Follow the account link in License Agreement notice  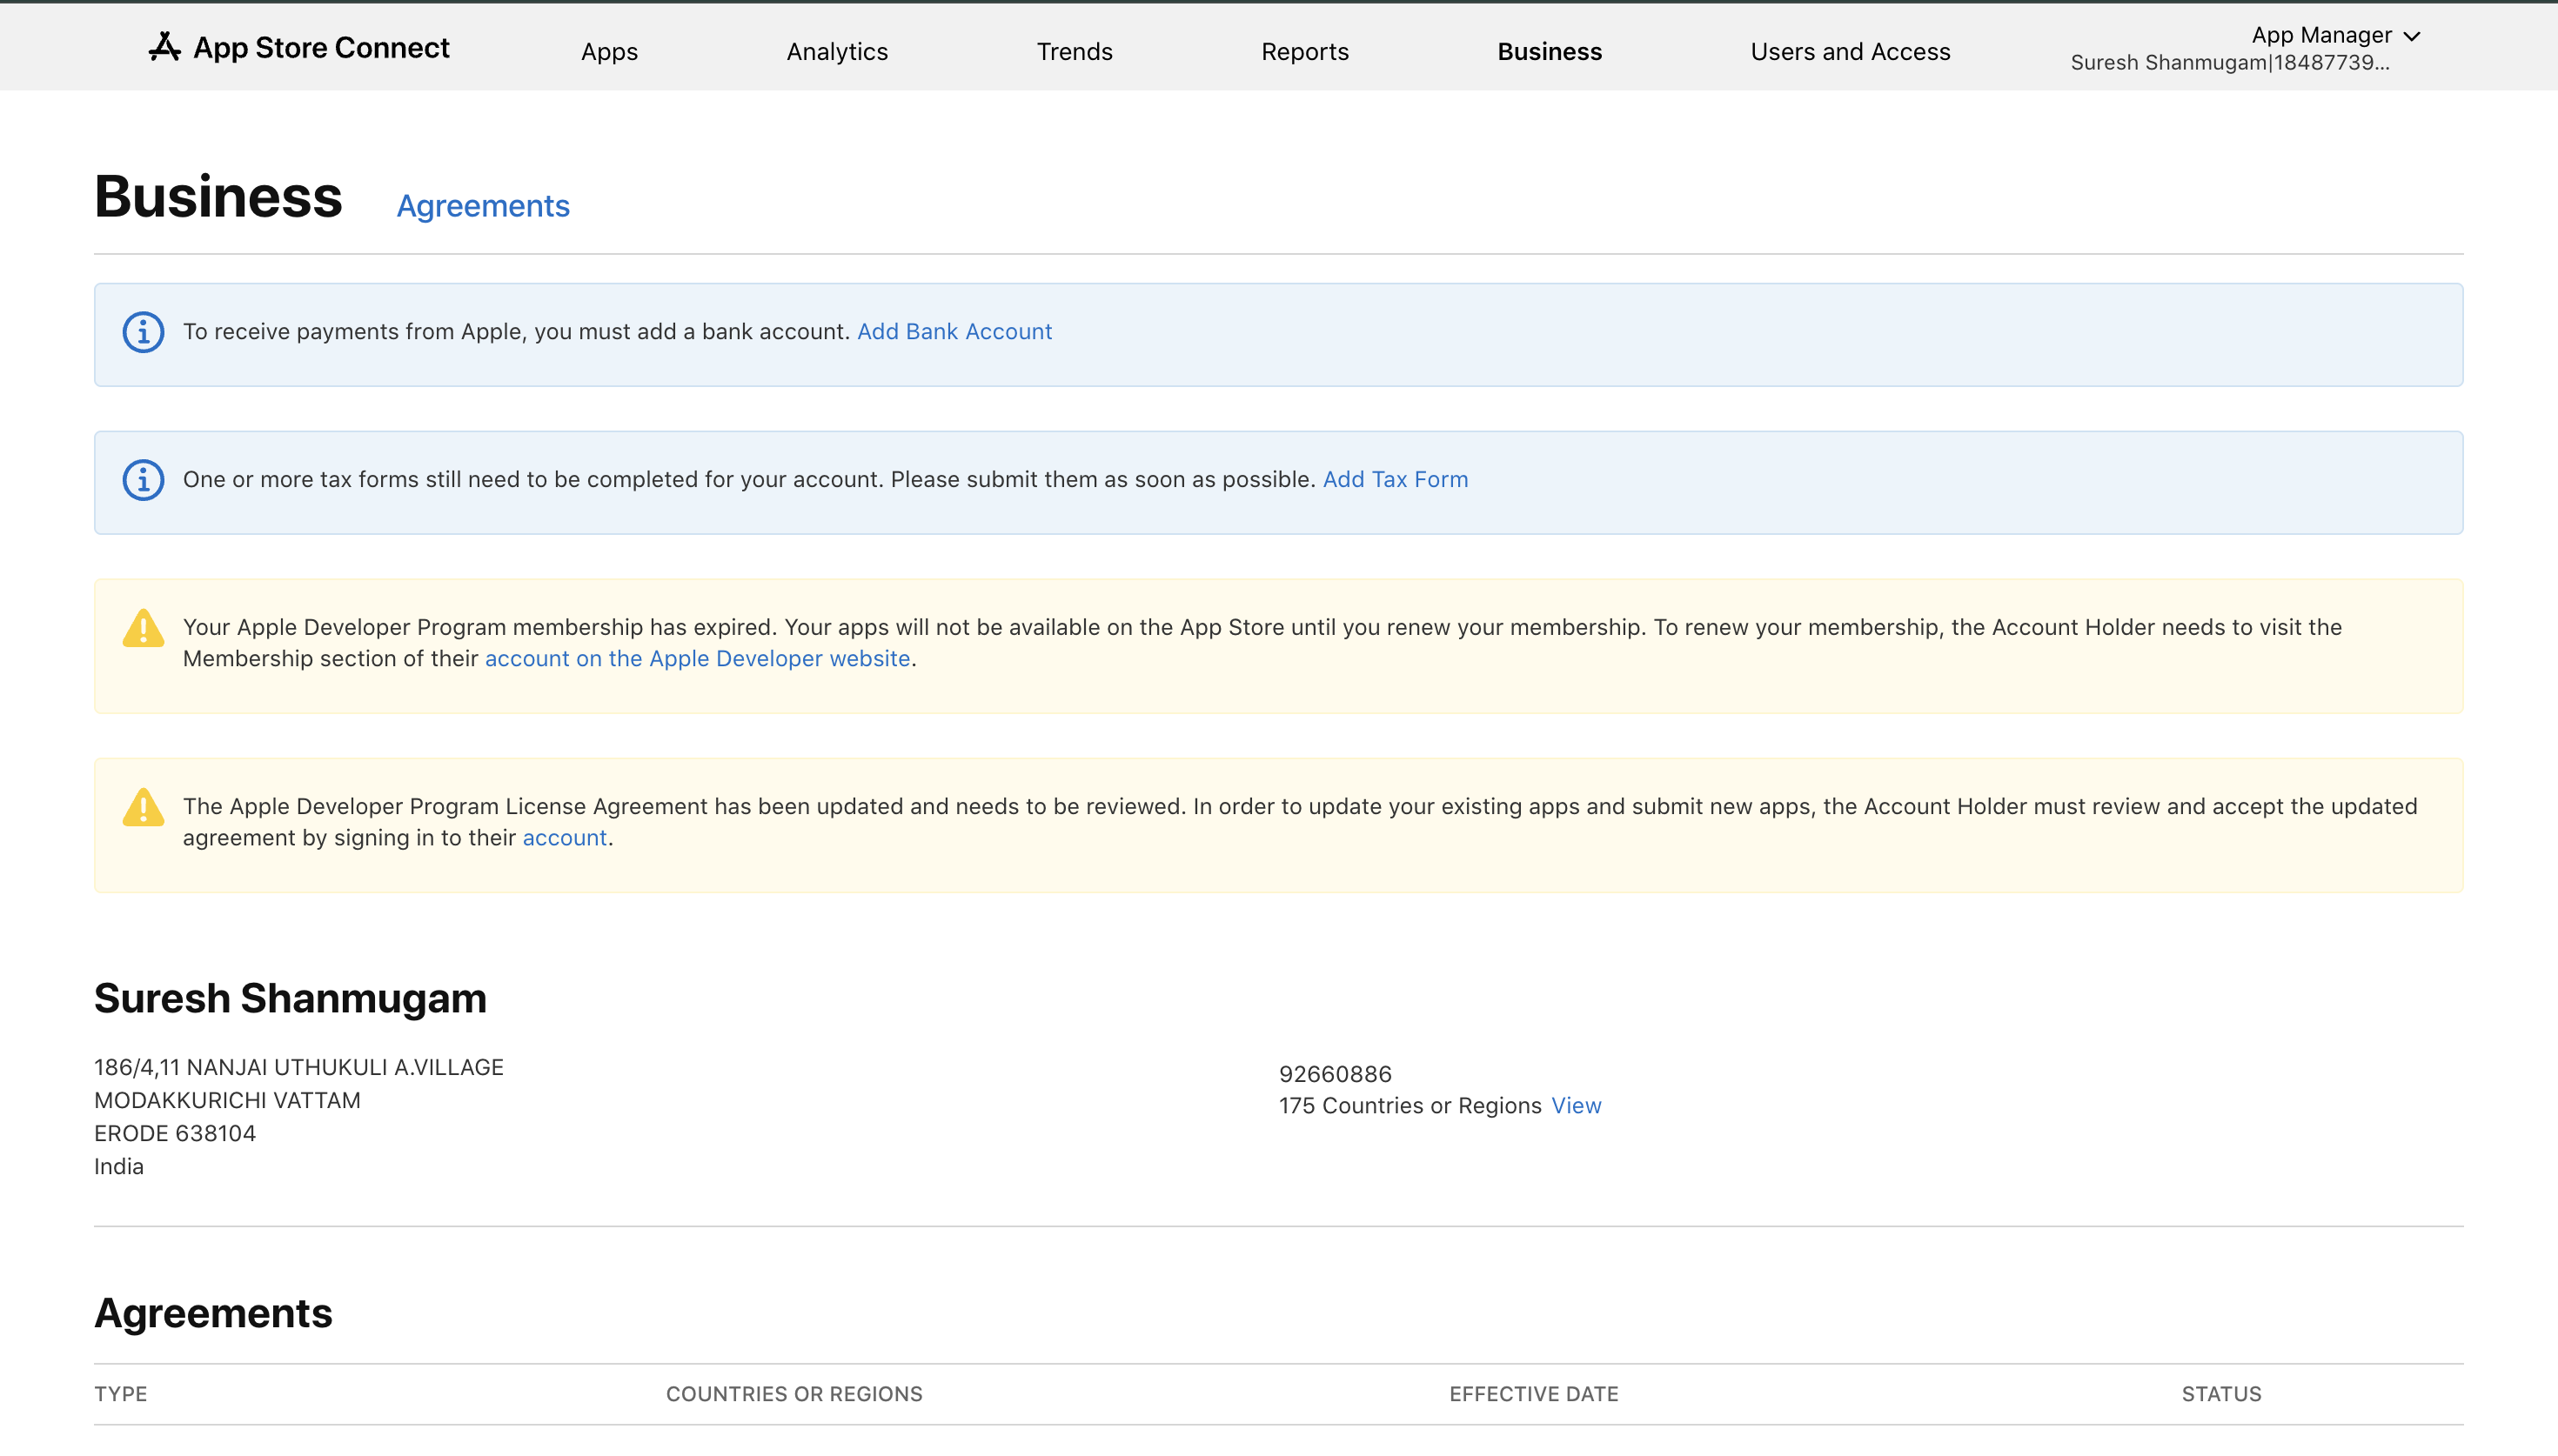point(564,837)
